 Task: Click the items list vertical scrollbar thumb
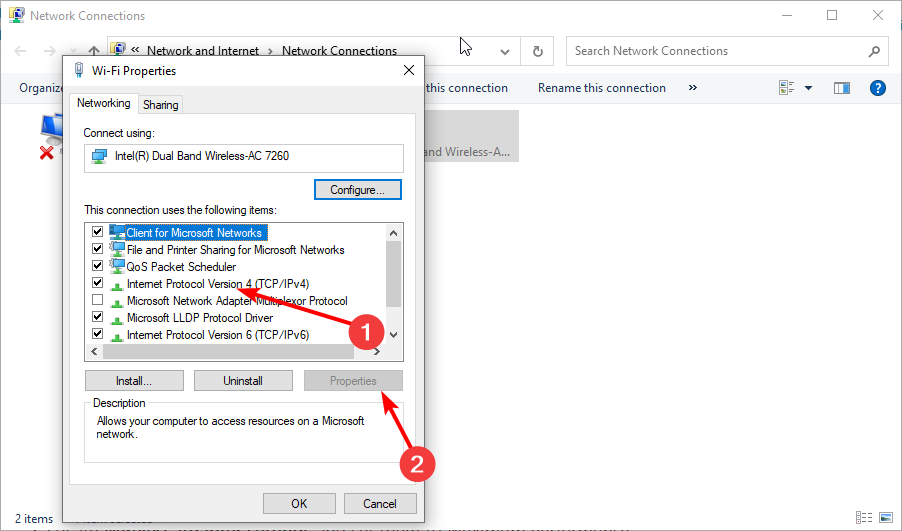coord(393,274)
